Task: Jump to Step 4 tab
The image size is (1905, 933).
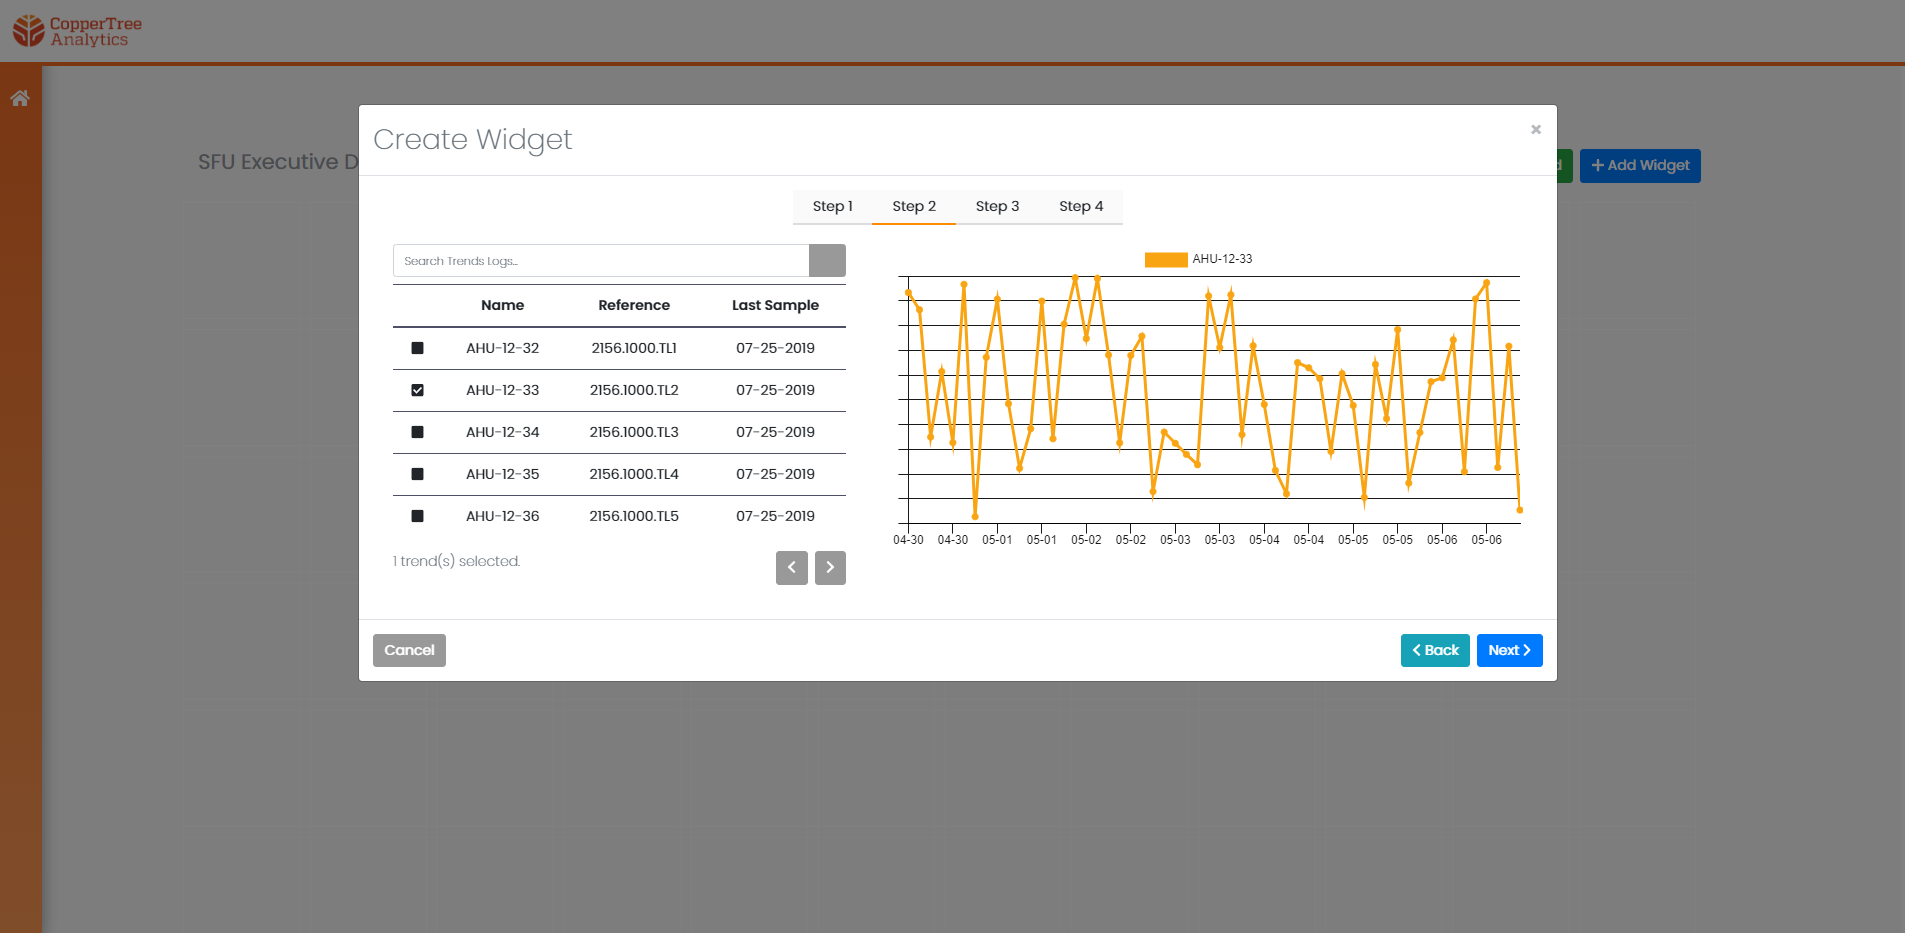Action: tap(1081, 207)
